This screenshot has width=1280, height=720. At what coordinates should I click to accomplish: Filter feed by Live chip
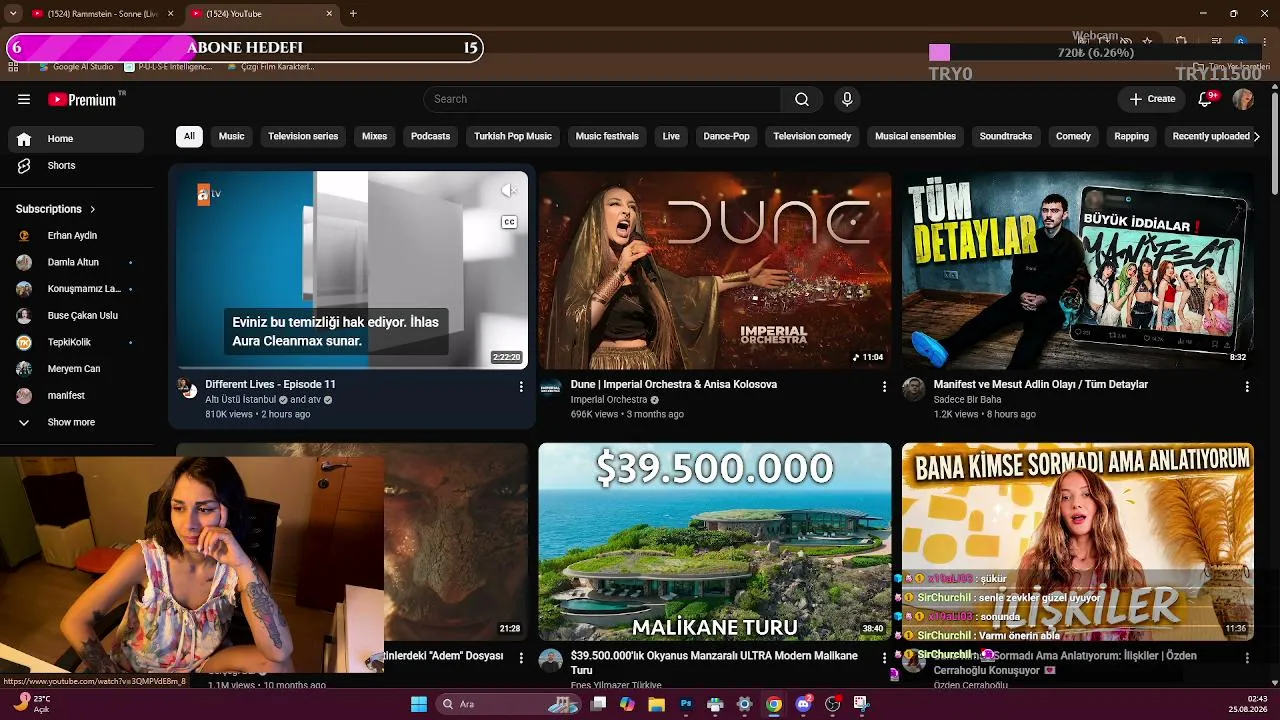point(671,136)
